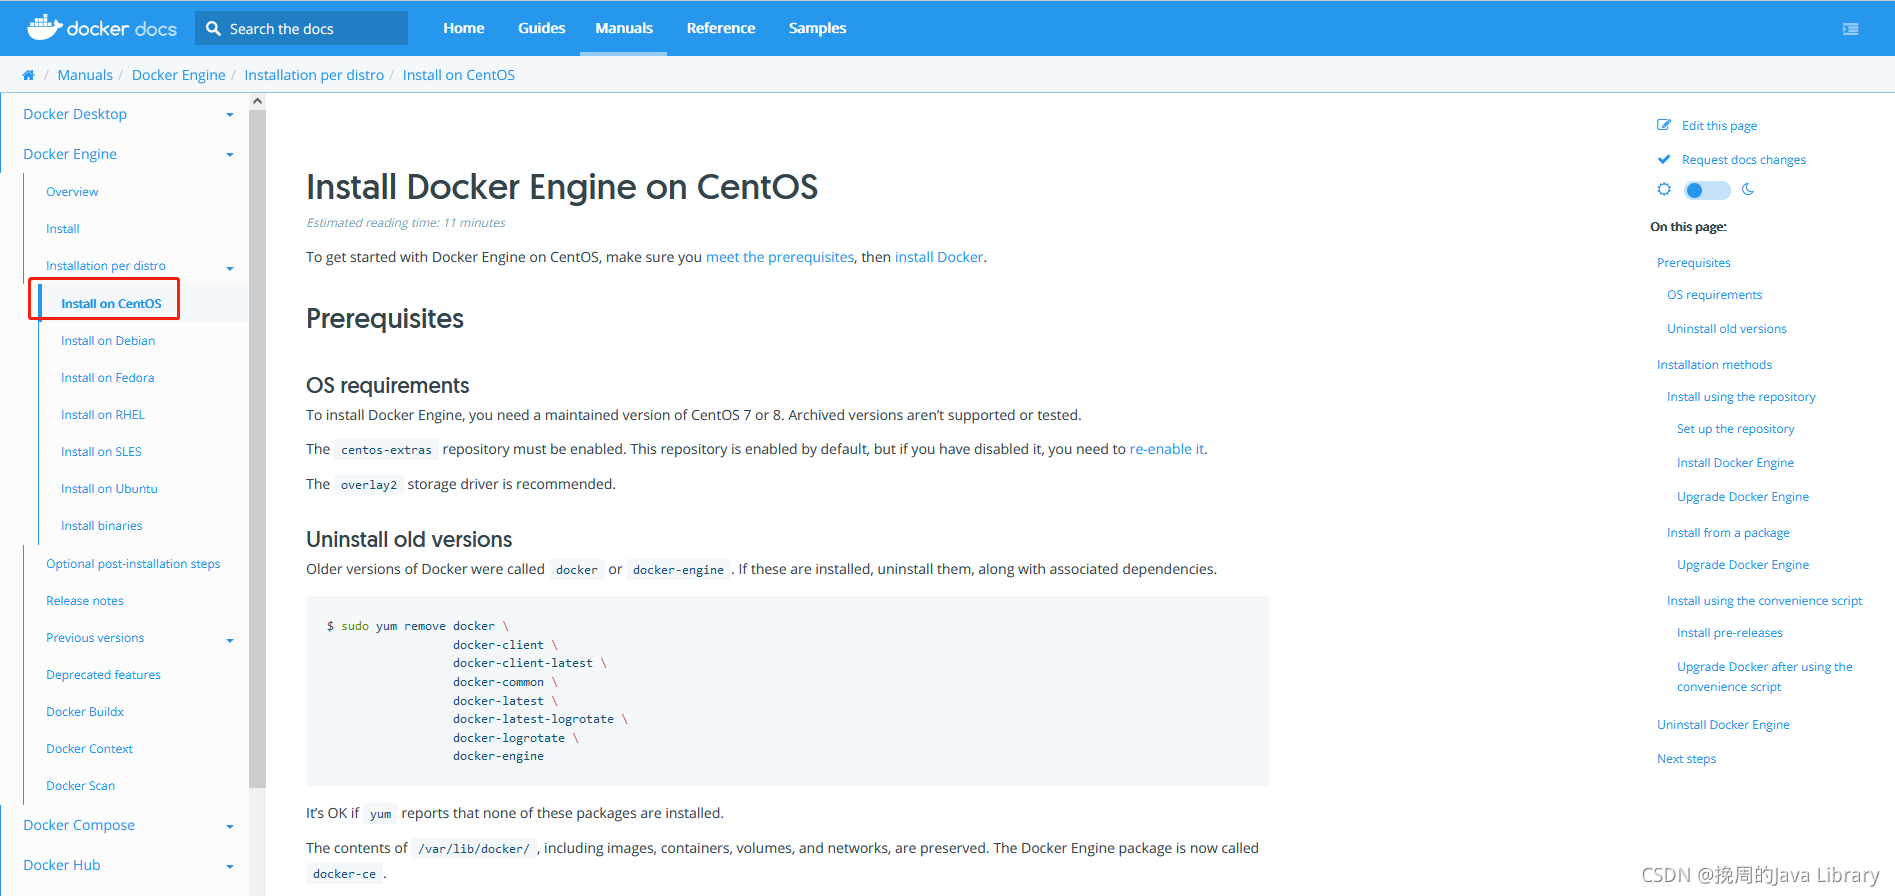The width and height of the screenshot is (1895, 896).
Task: Switch to the Reference tab
Action: [x=720, y=28]
